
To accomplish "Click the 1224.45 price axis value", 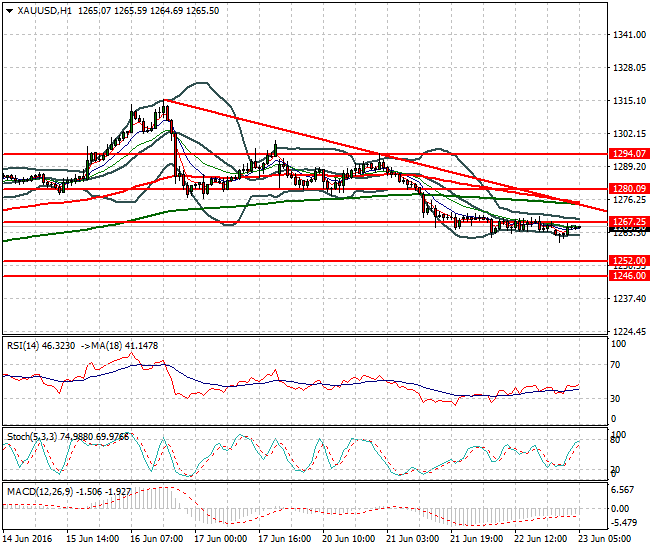I will click(x=629, y=332).
